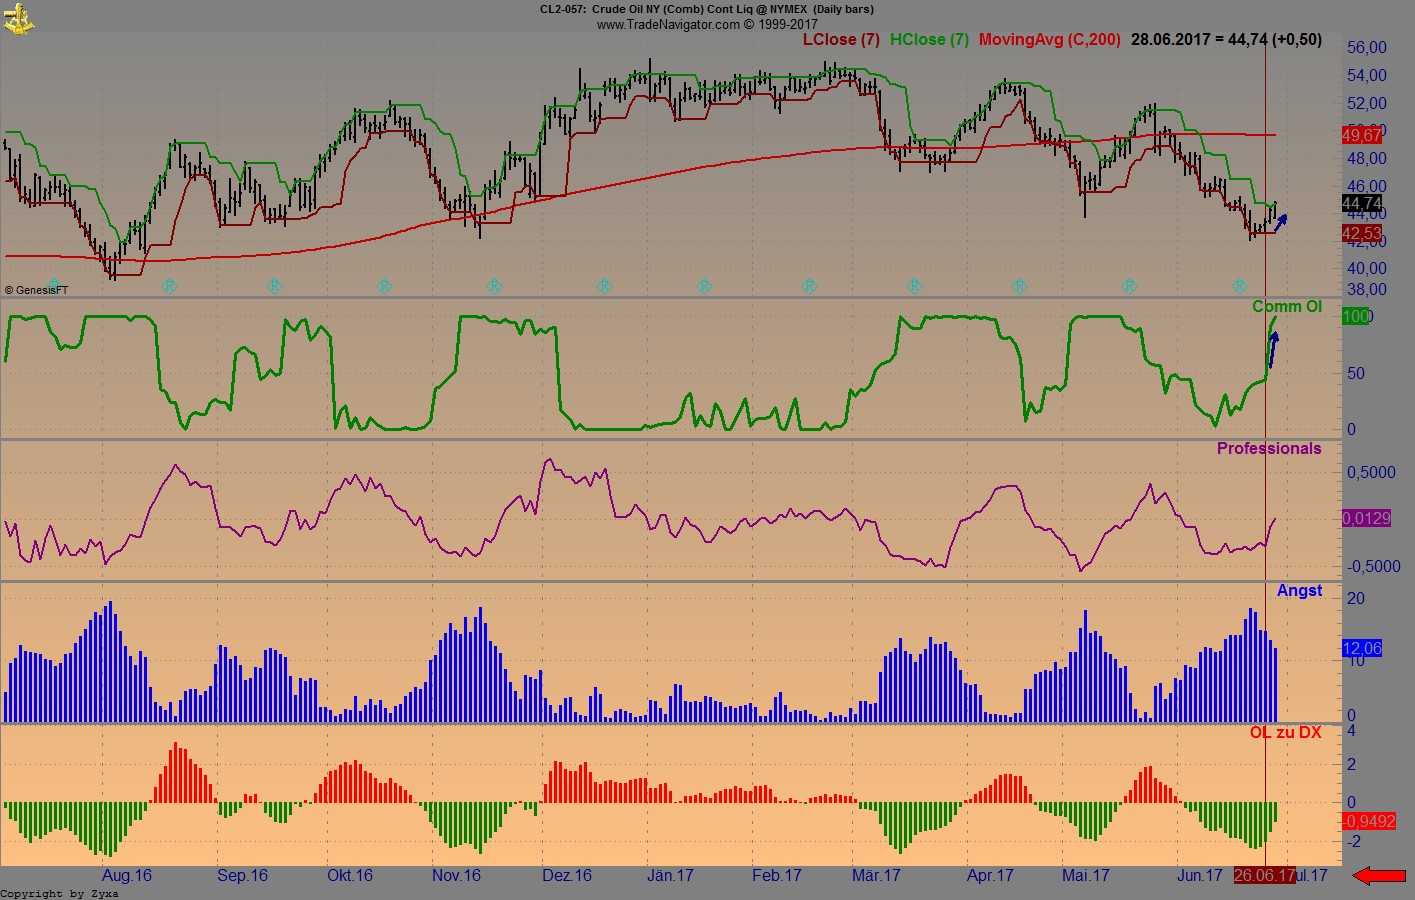Viewport: 1415px width, 900px height.
Task: Click the rollover symbol beneath Aug.16
Action: pyautogui.click(x=170, y=286)
